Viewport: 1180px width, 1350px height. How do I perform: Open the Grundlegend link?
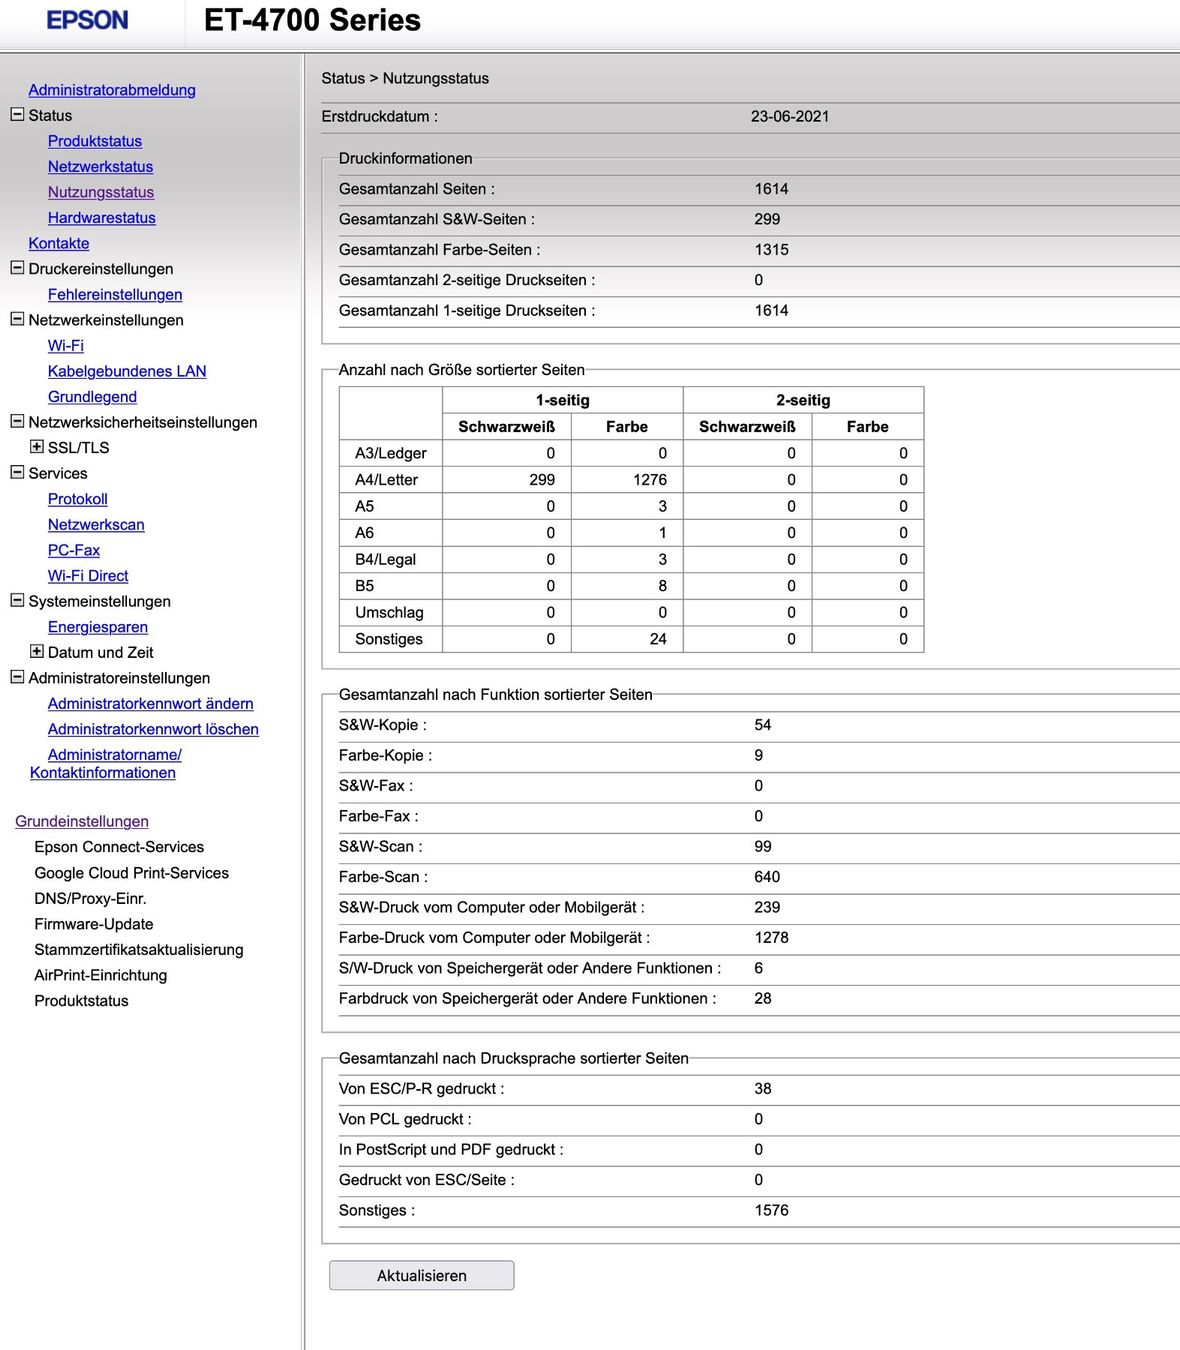pyautogui.click(x=92, y=397)
